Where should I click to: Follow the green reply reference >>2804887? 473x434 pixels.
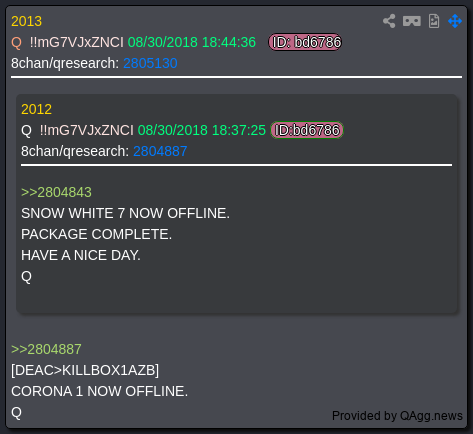(46, 349)
